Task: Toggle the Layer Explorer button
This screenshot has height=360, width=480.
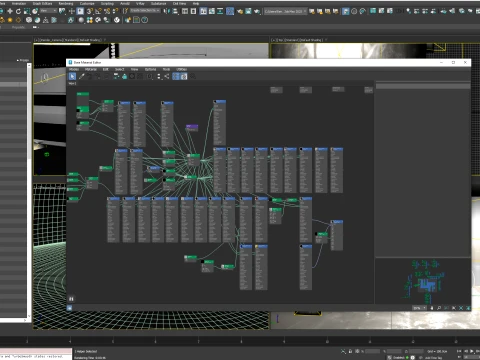Action: tap(193, 11)
